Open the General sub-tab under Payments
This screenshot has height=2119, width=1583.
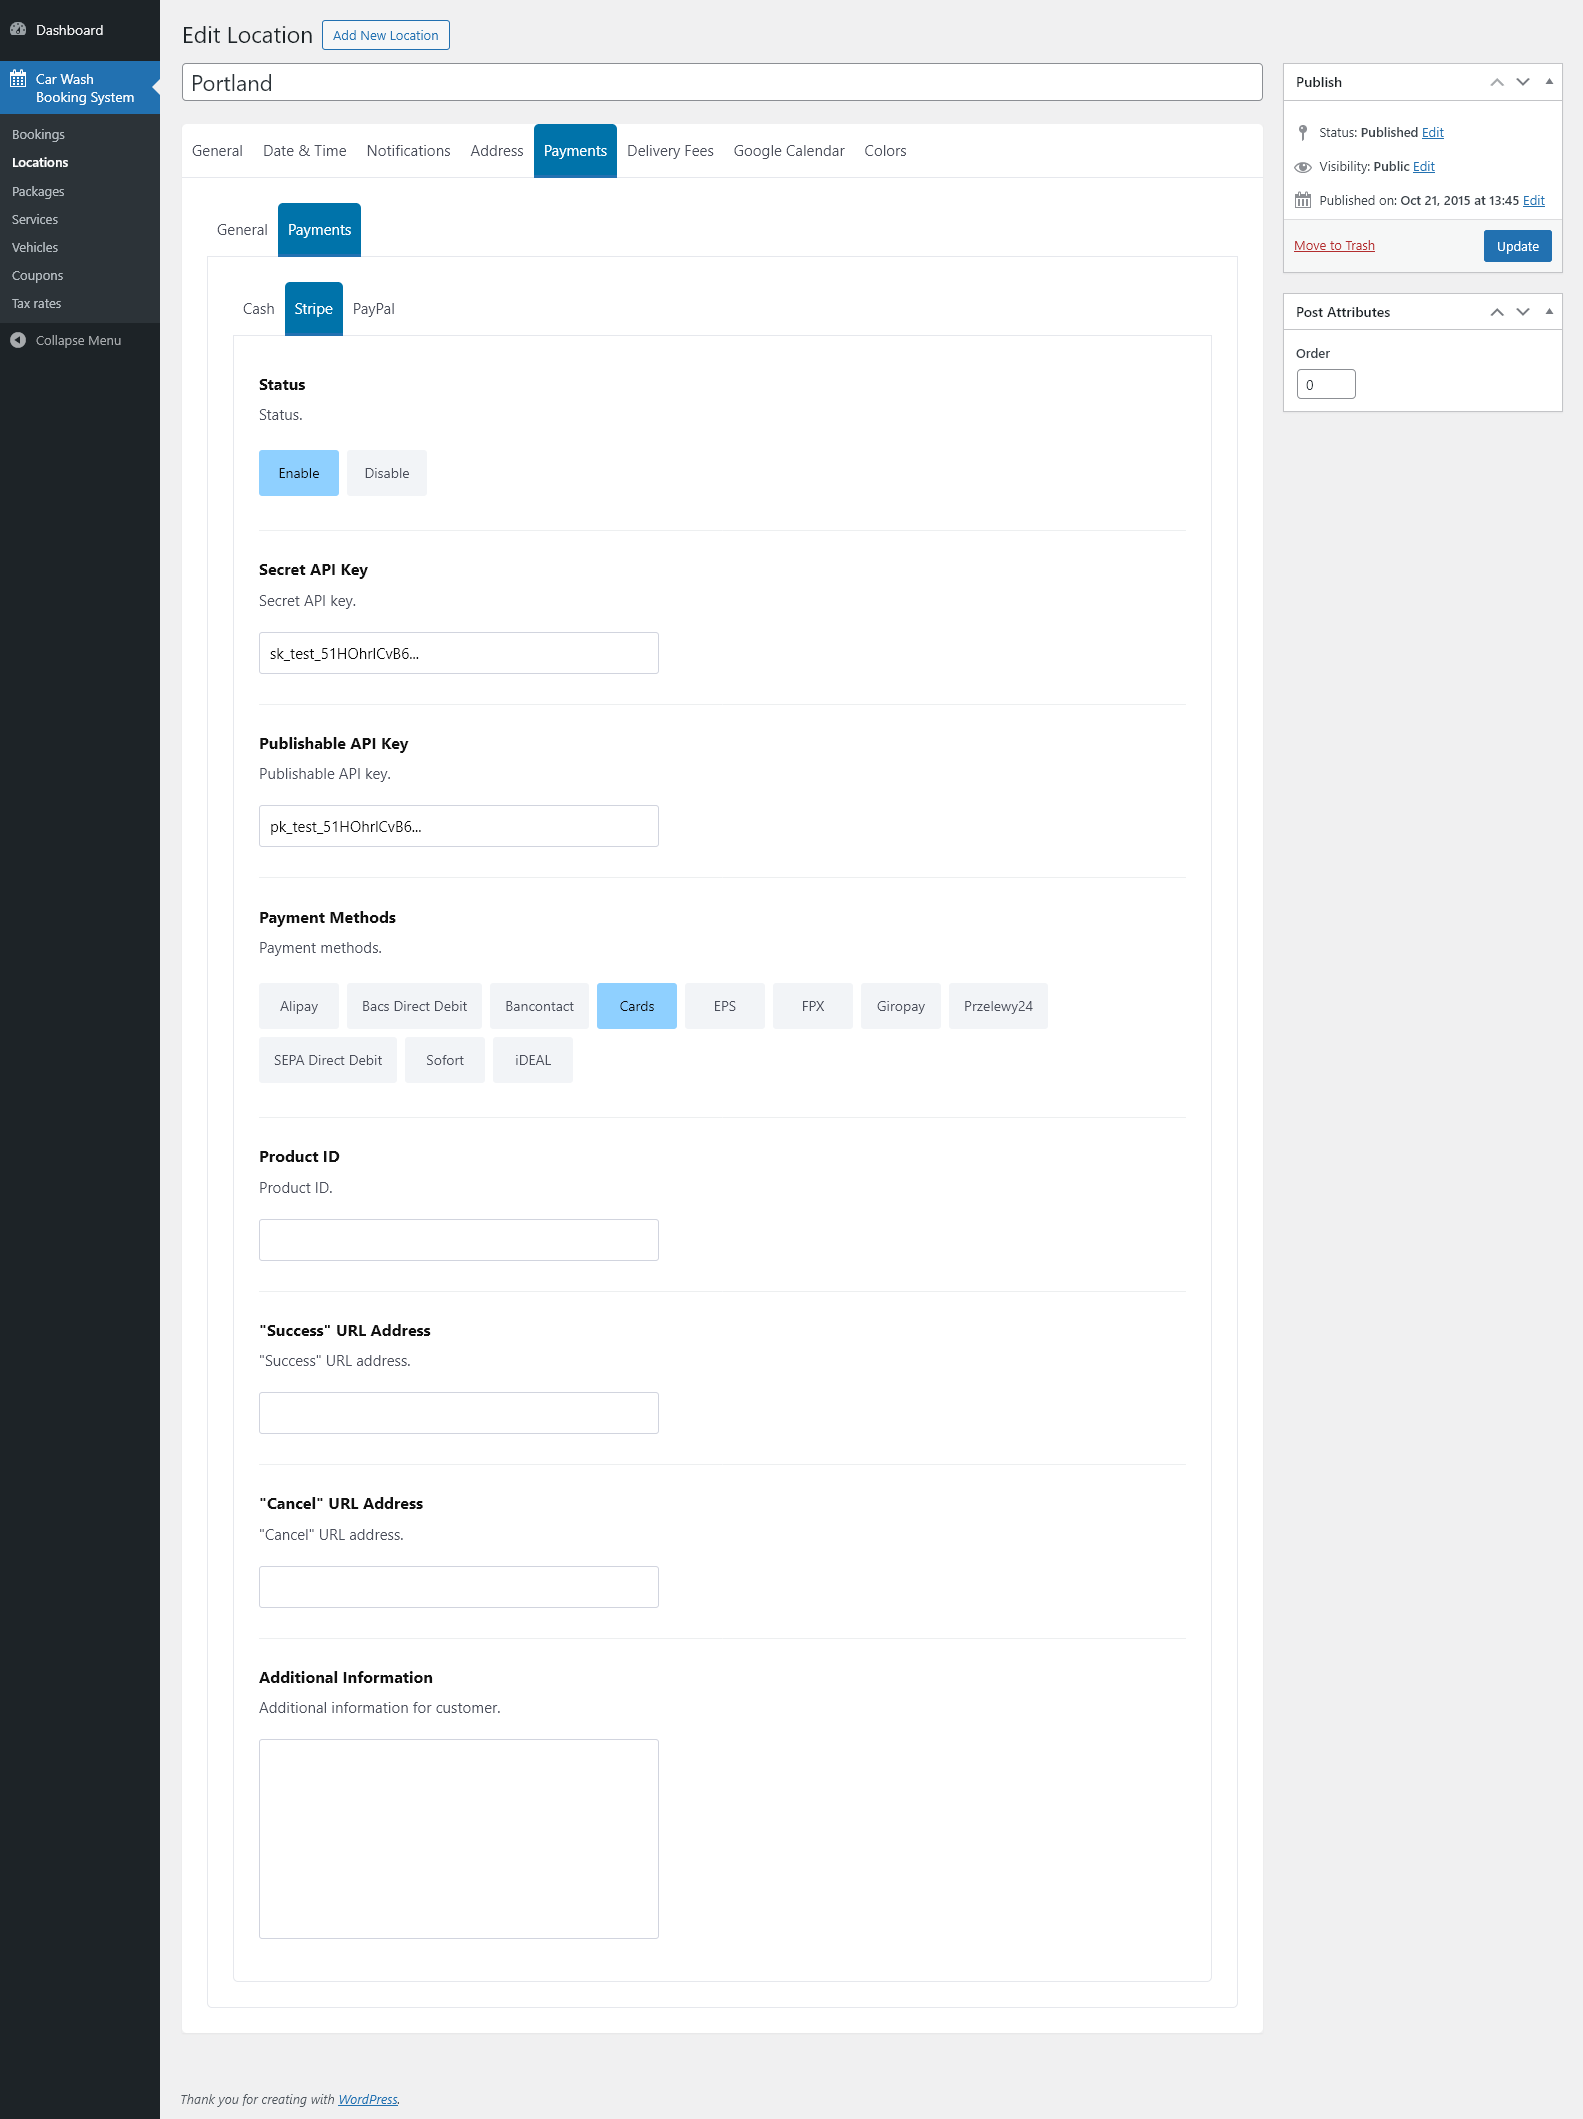point(242,230)
